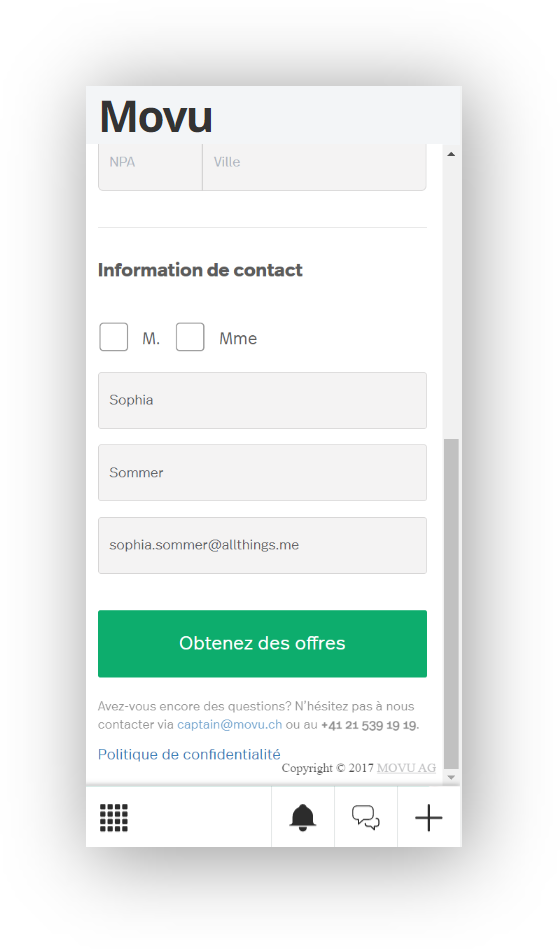Check the Mme checkbox
560x949 pixels.
tap(190, 337)
